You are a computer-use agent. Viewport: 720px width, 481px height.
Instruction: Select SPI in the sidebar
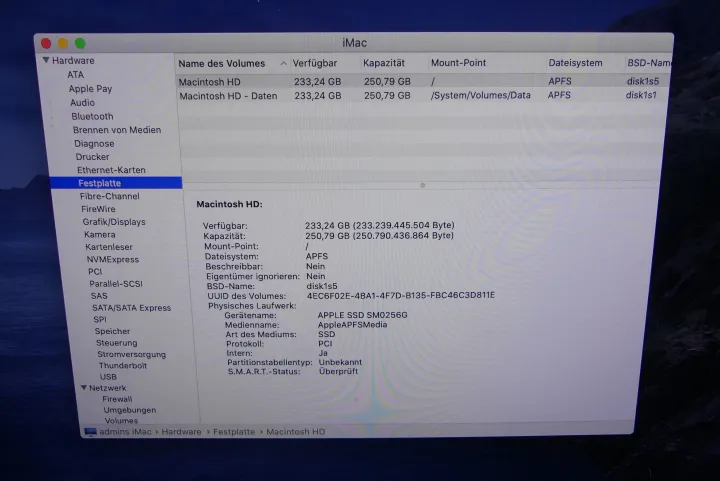click(100, 319)
